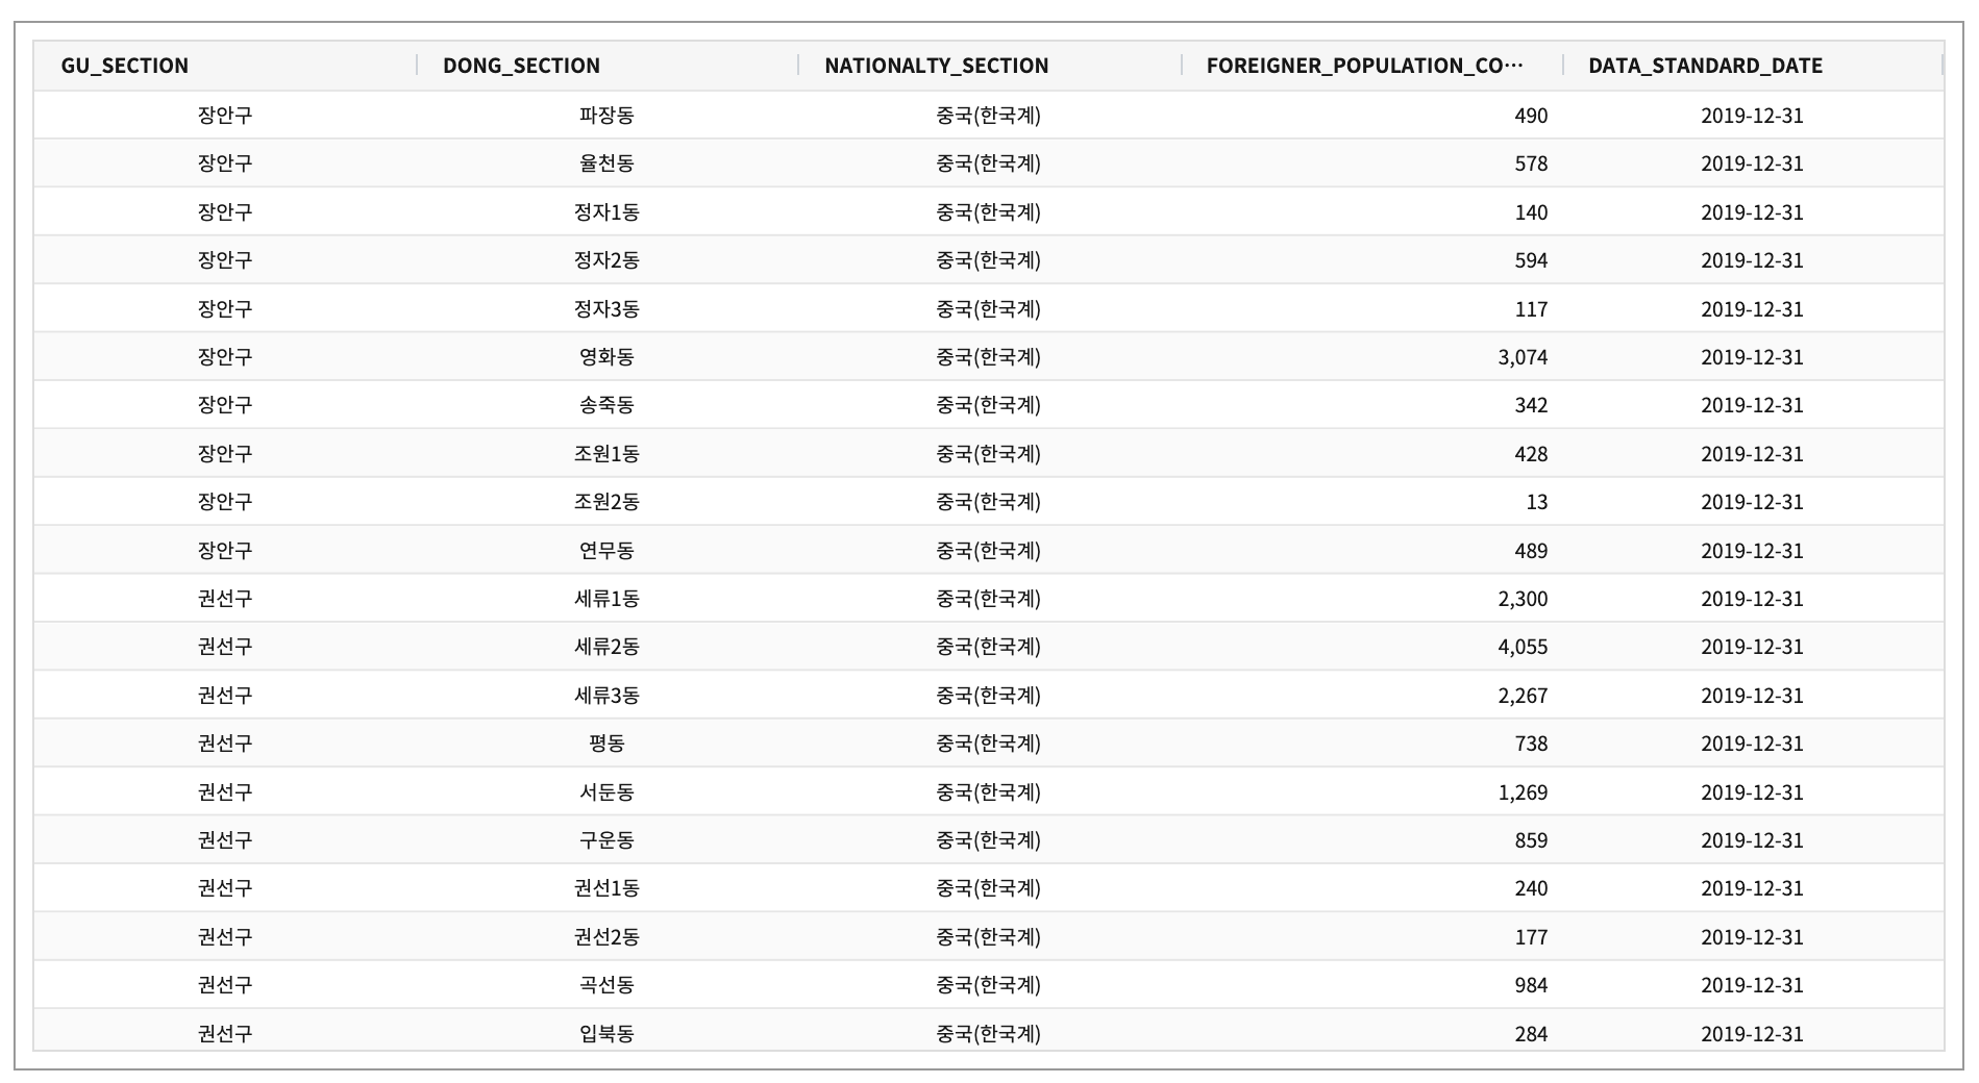Select the 곡선동 cell
Image resolution: width=1979 pixels, height=1083 pixels.
tap(607, 985)
